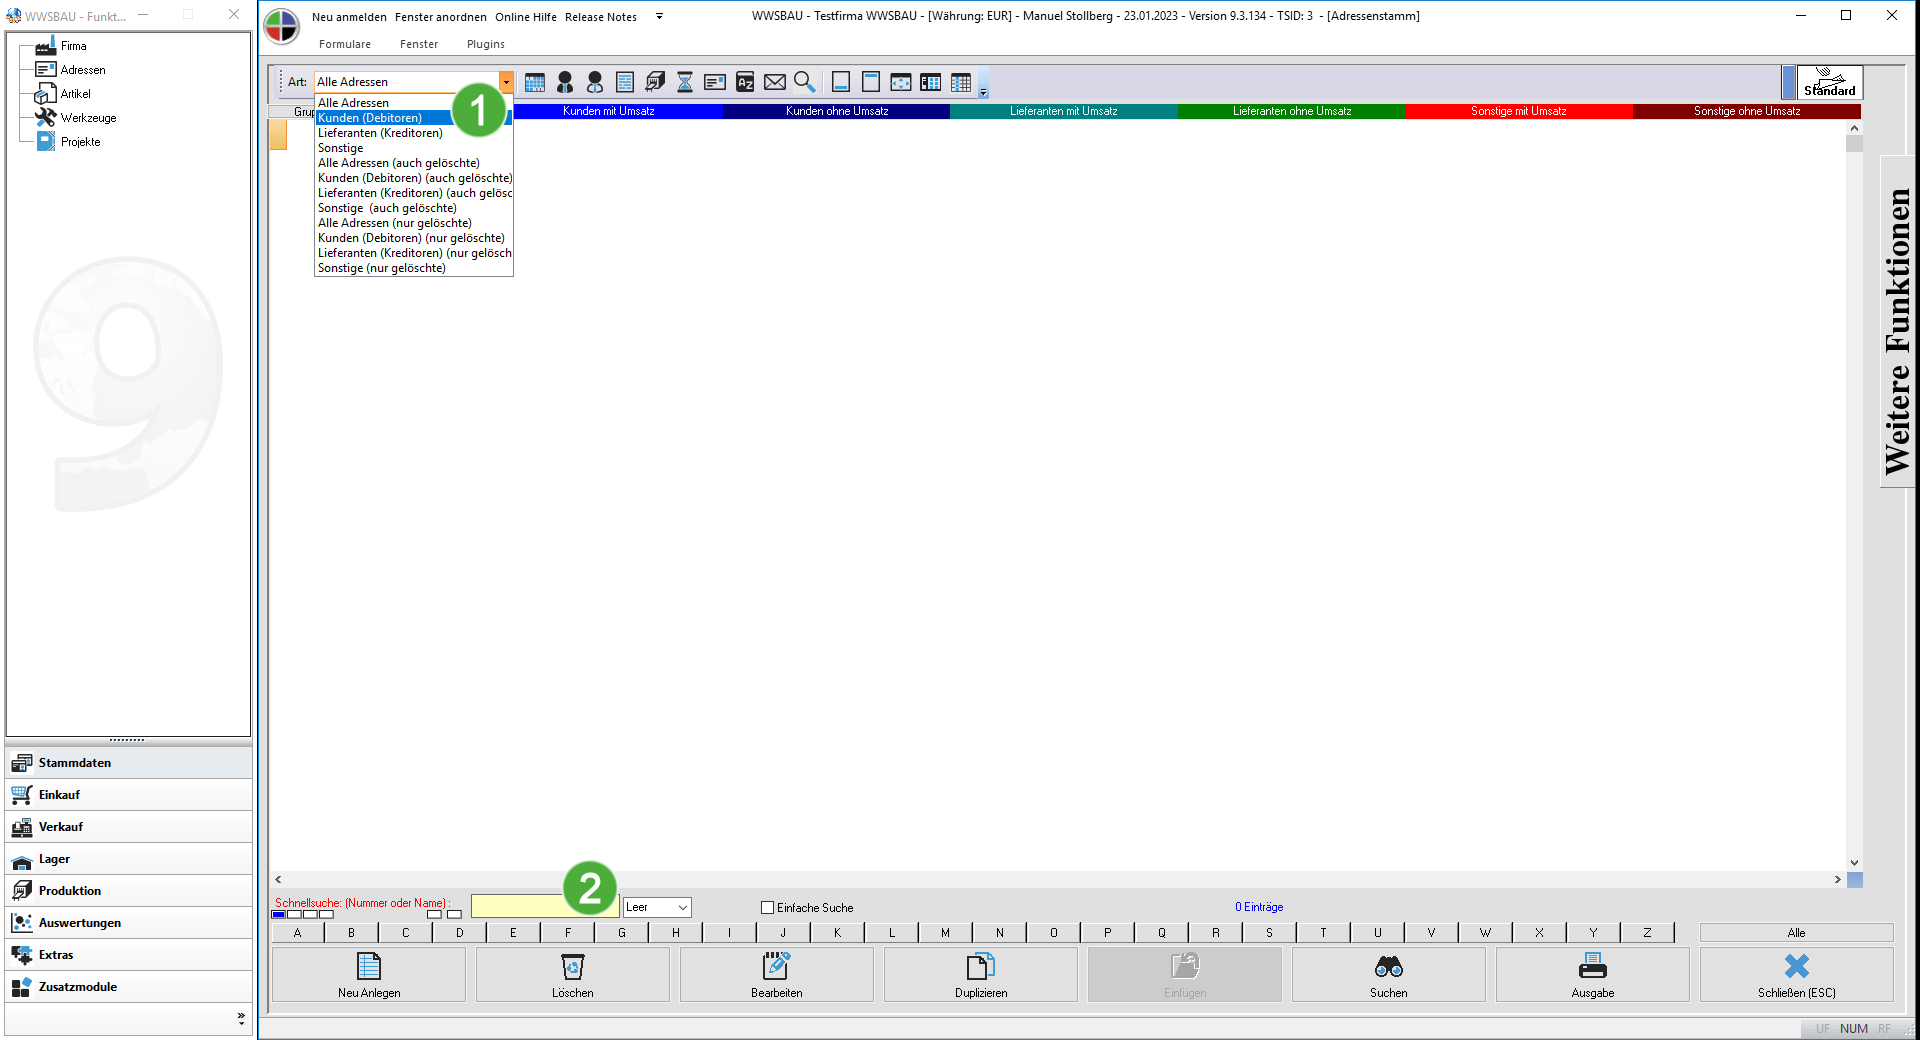Open the business card toolbar icon

pos(715,82)
